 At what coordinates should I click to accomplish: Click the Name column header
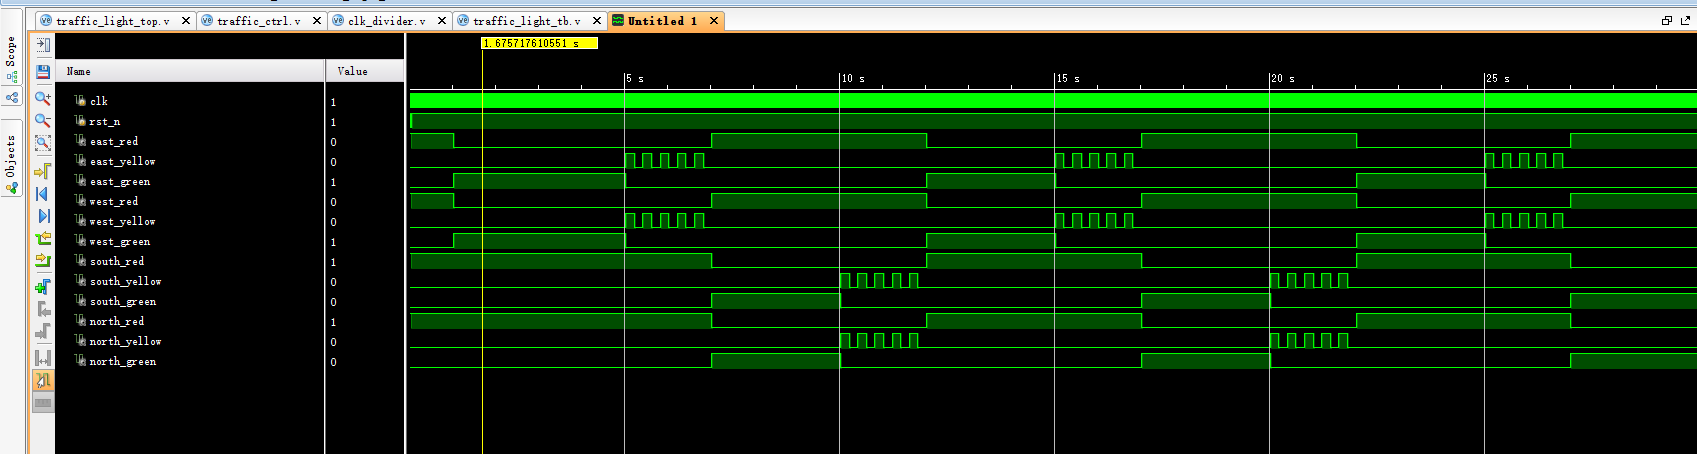click(190, 71)
